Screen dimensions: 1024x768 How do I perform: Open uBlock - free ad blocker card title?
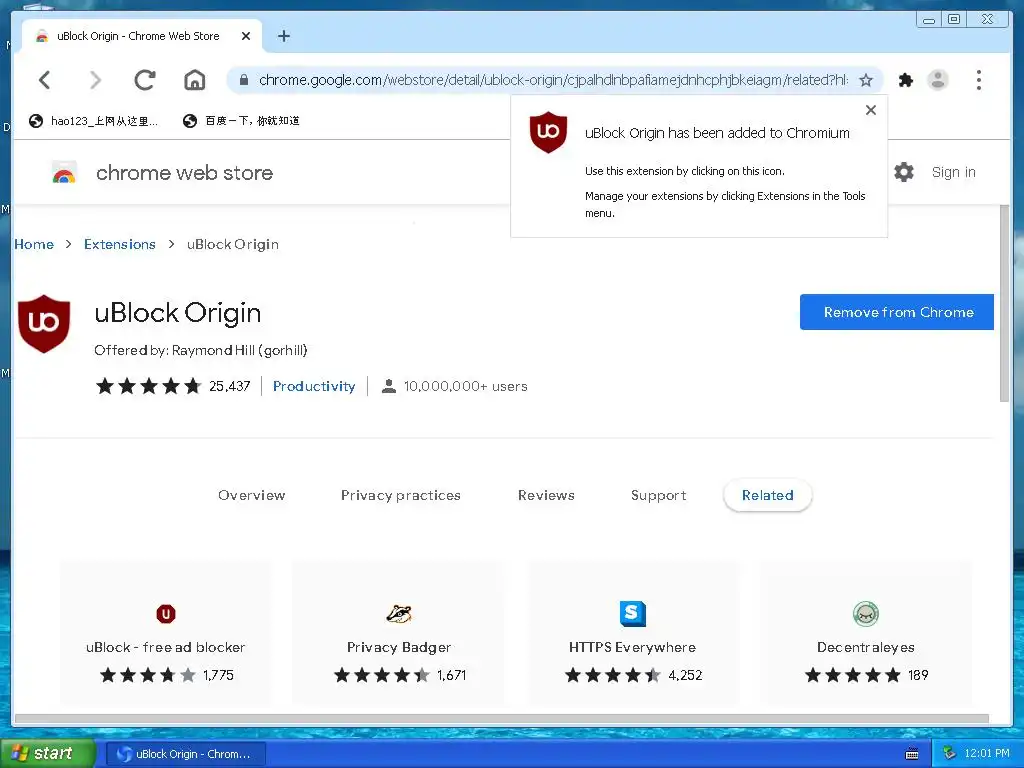click(166, 647)
